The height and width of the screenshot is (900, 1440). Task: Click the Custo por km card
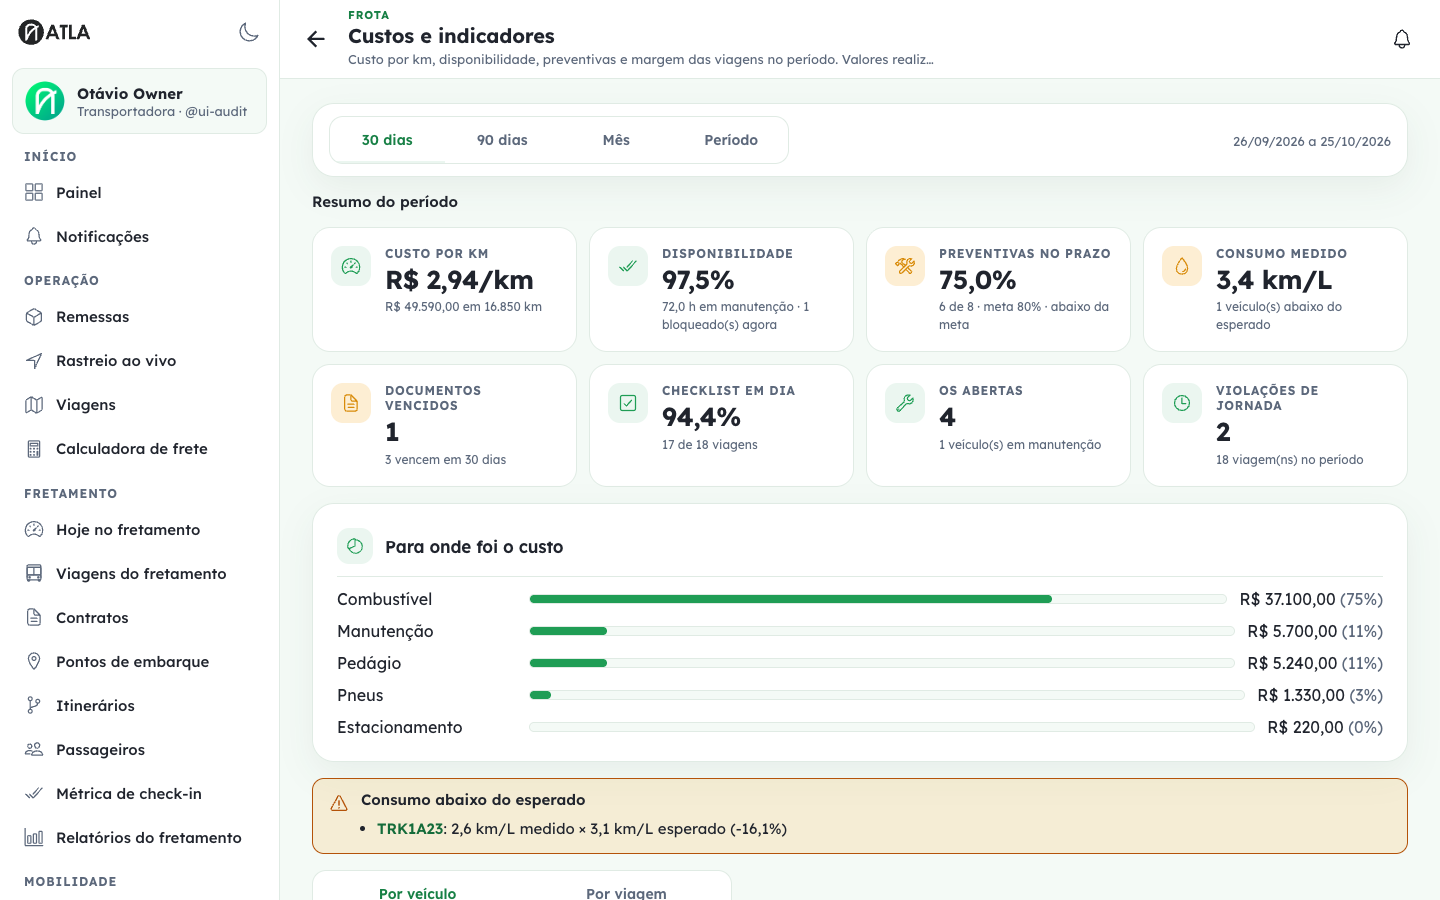point(444,289)
